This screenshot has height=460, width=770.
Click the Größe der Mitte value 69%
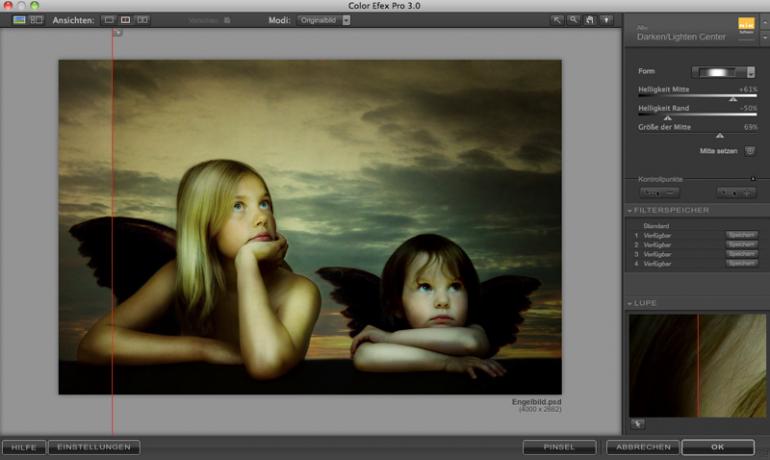point(750,127)
